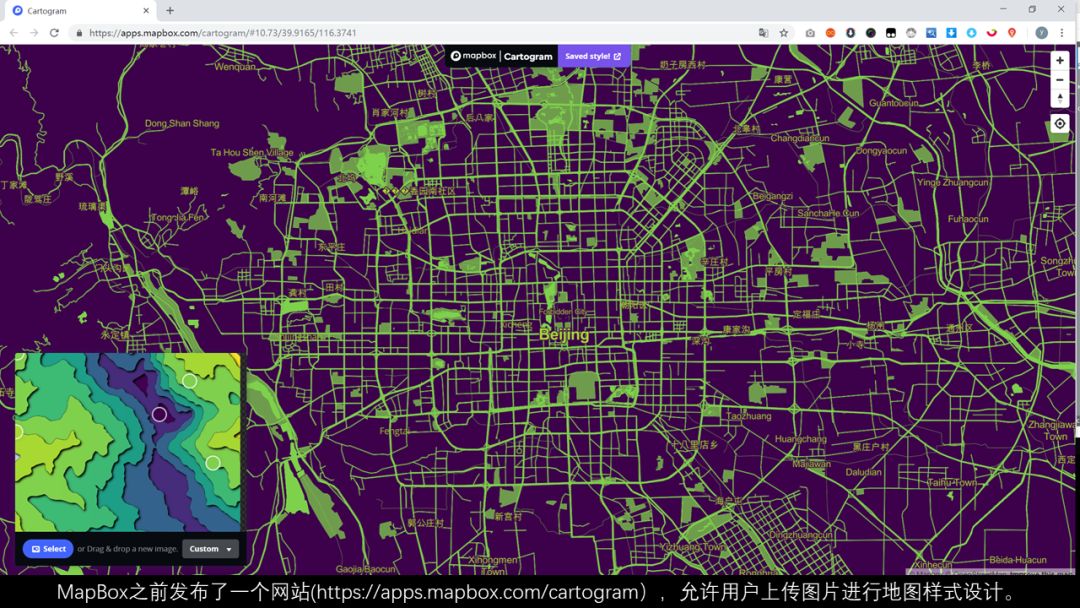This screenshot has height=608, width=1080.
Task: Zoom in on the map with the plus control
Action: (1060, 60)
